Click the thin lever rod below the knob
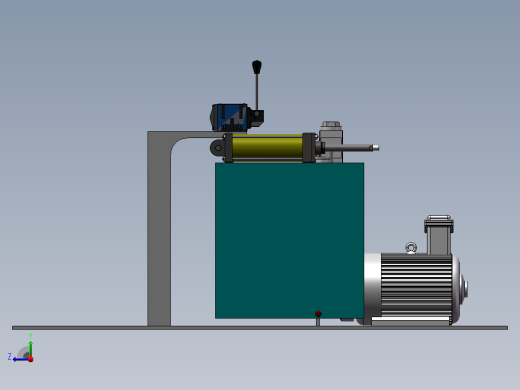The height and width of the screenshot is (390, 520). 257,92
